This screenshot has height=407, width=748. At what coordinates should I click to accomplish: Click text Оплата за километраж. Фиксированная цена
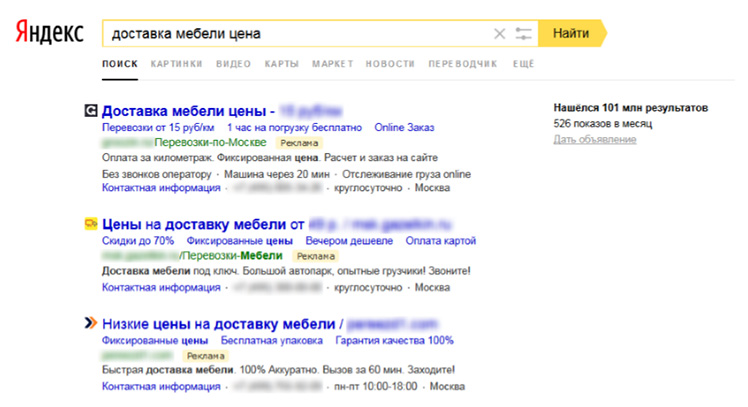coord(210,157)
